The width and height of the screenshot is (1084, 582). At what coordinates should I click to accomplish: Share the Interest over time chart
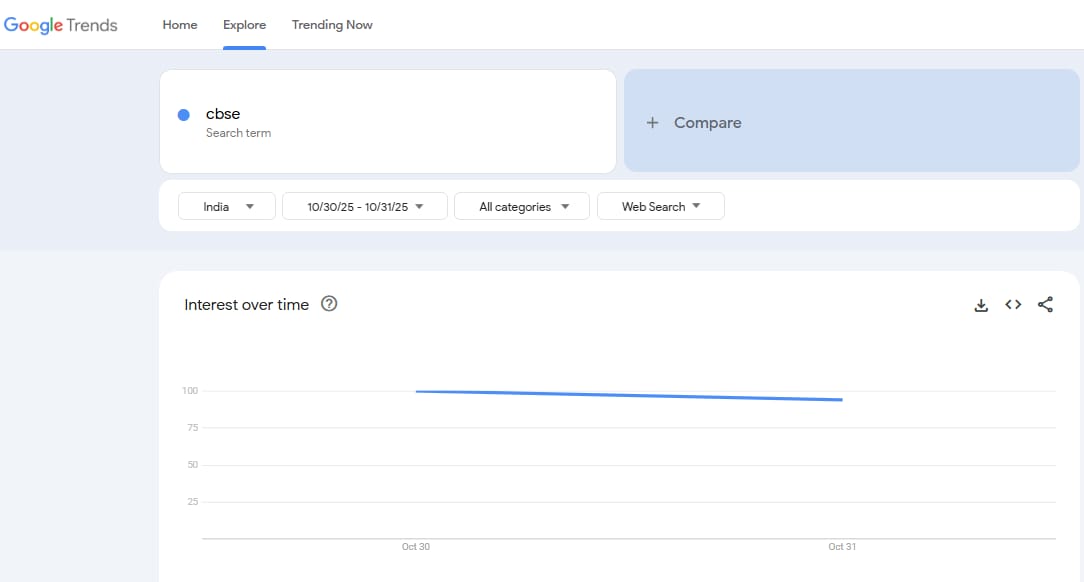[1045, 304]
